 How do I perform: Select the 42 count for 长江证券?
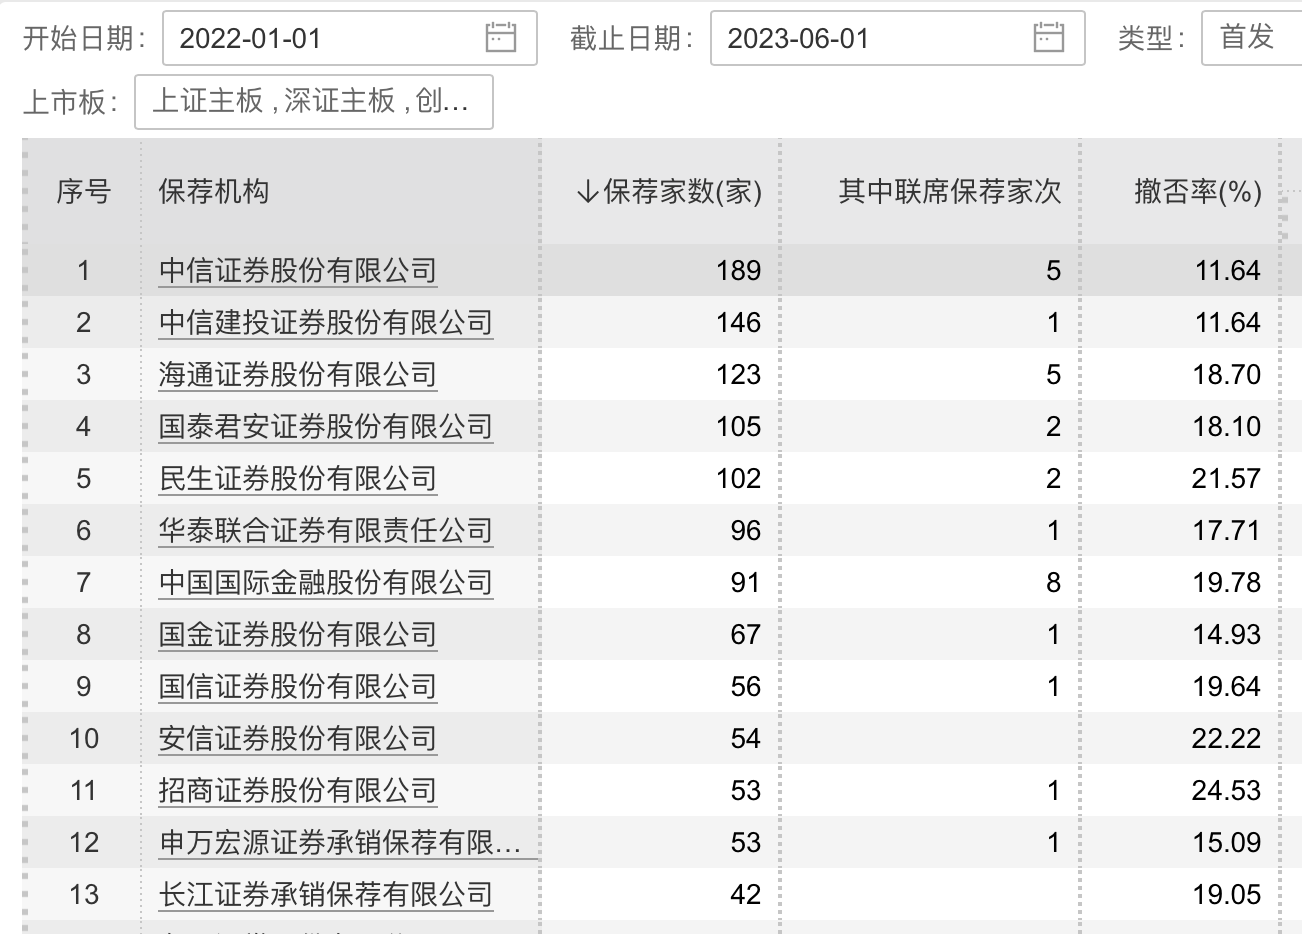746,895
